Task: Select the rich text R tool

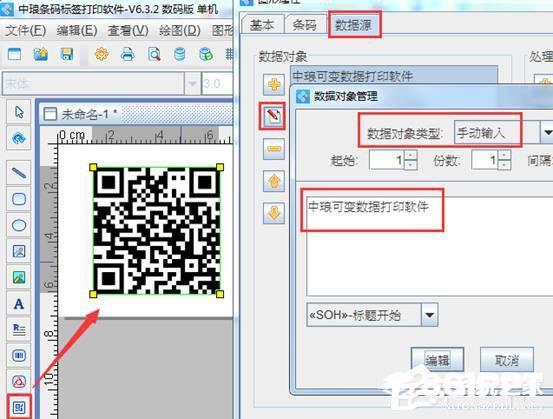Action: click(x=19, y=329)
